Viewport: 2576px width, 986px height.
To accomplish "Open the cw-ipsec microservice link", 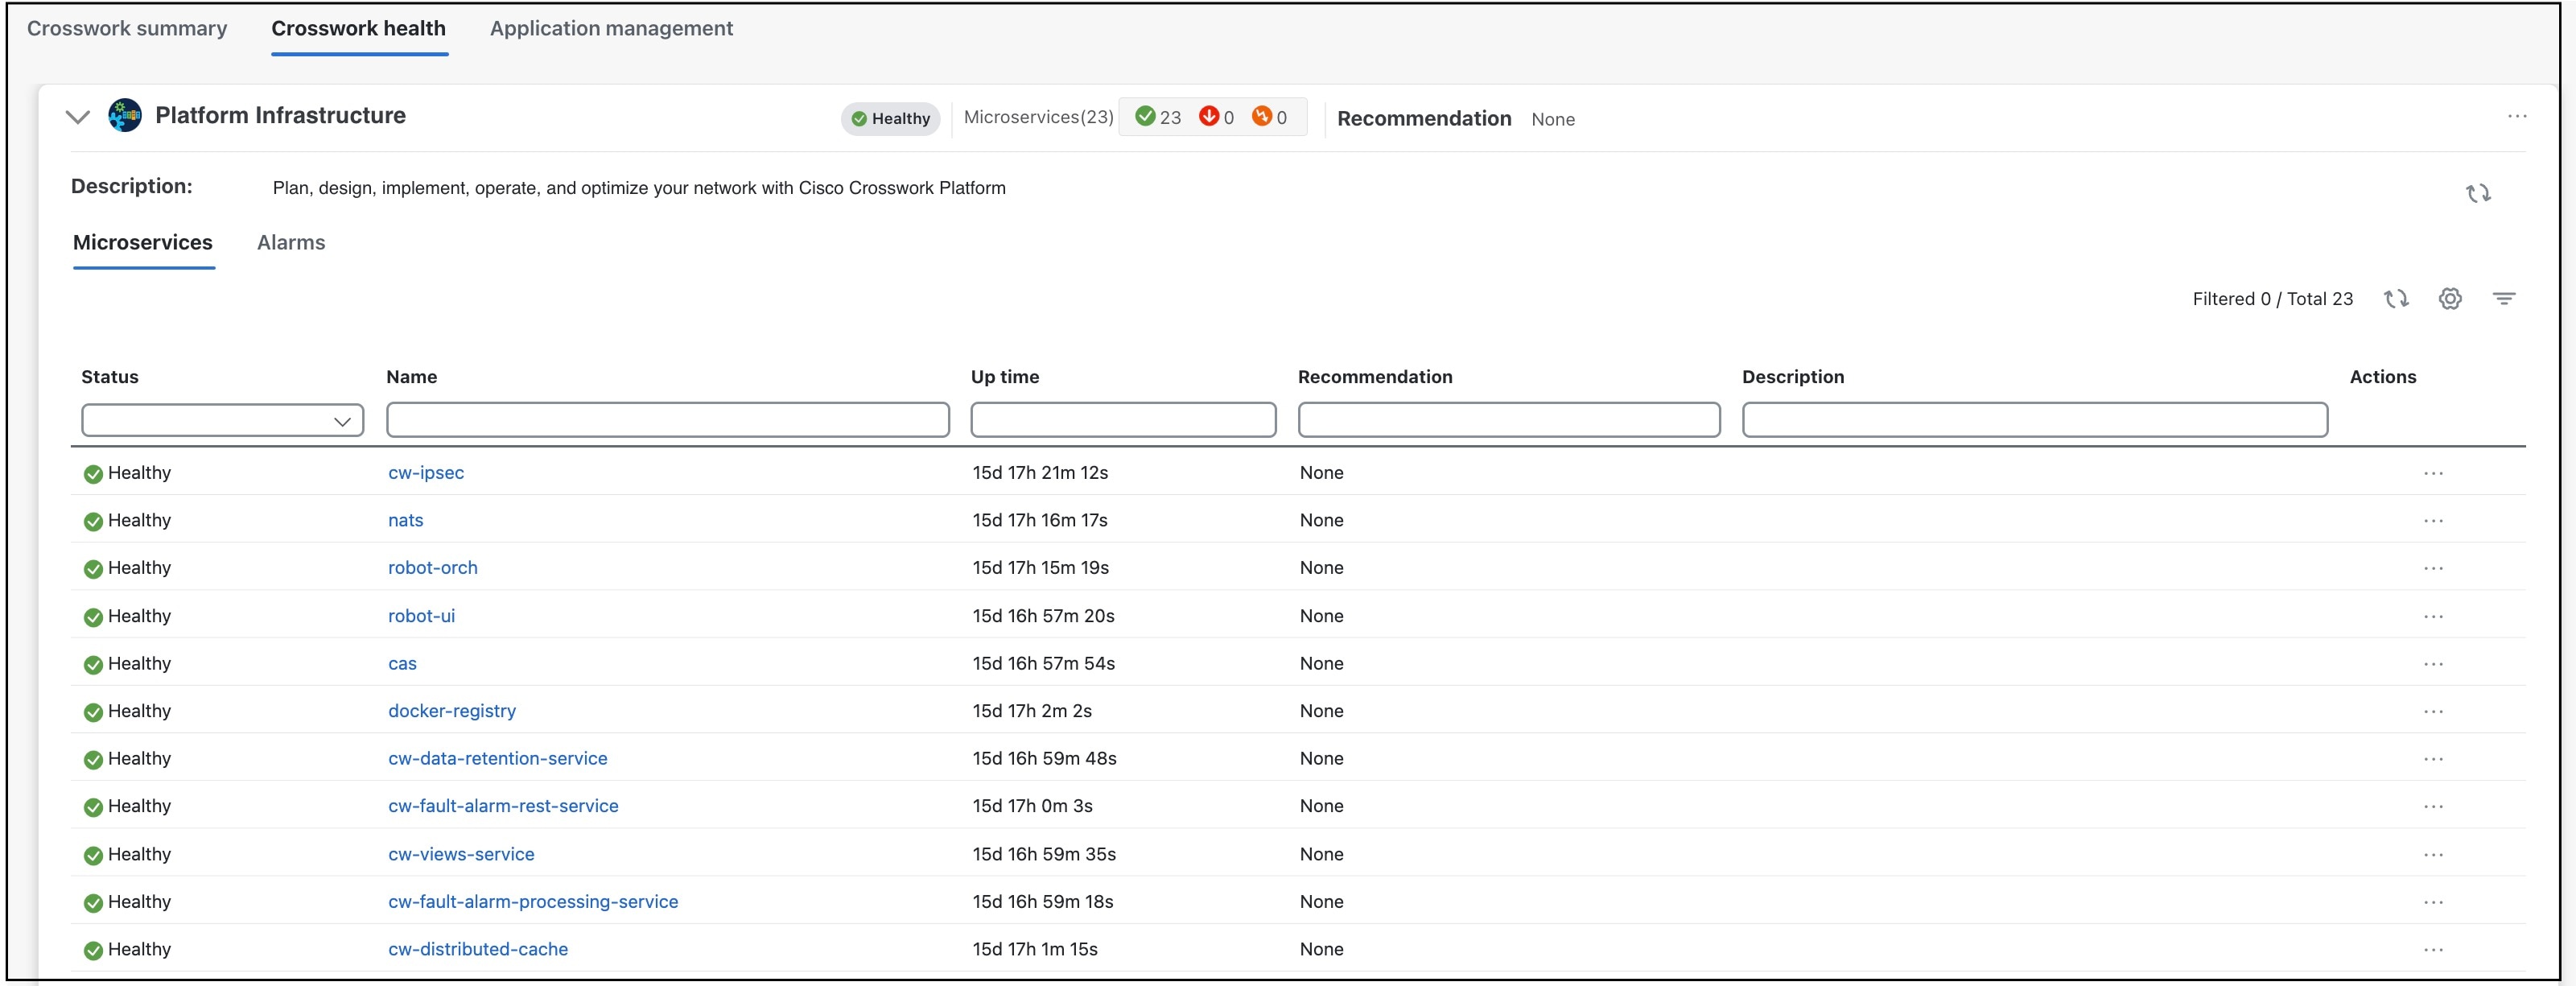I will (x=426, y=473).
